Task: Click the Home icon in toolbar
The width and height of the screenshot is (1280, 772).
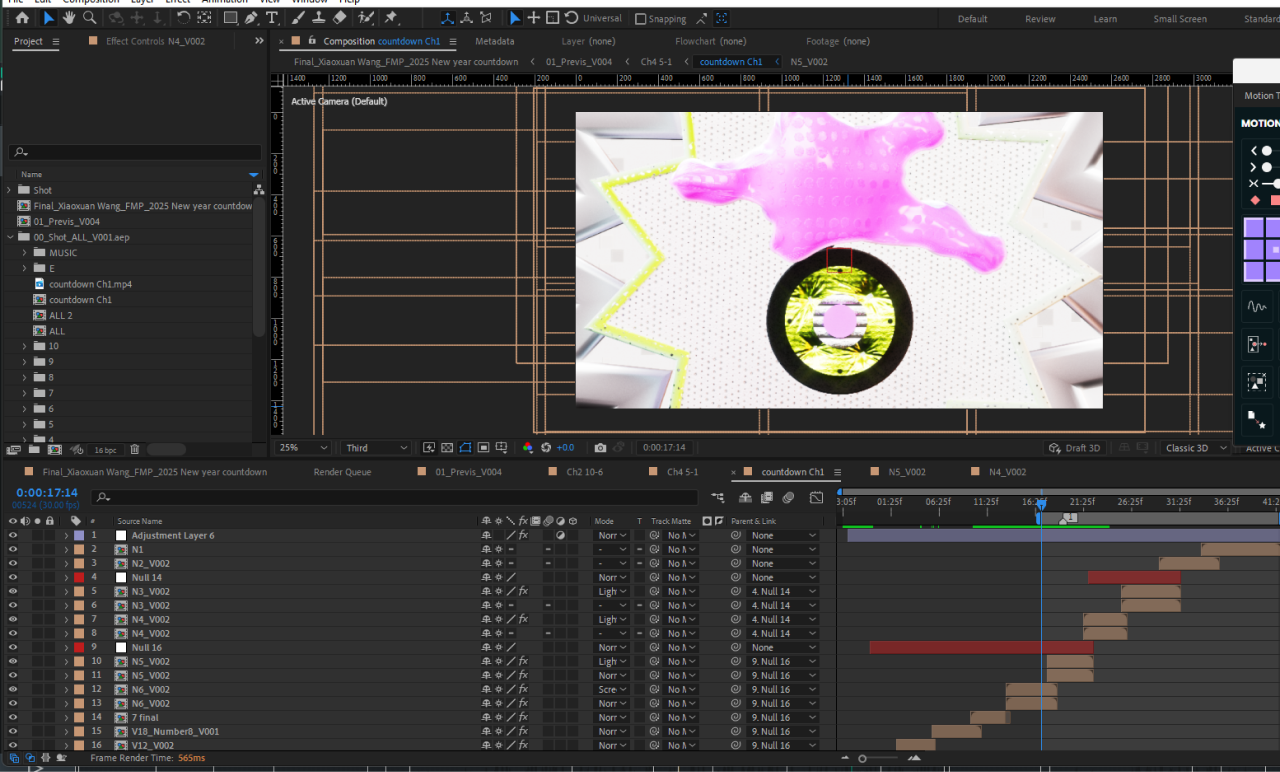Action: click(22, 18)
